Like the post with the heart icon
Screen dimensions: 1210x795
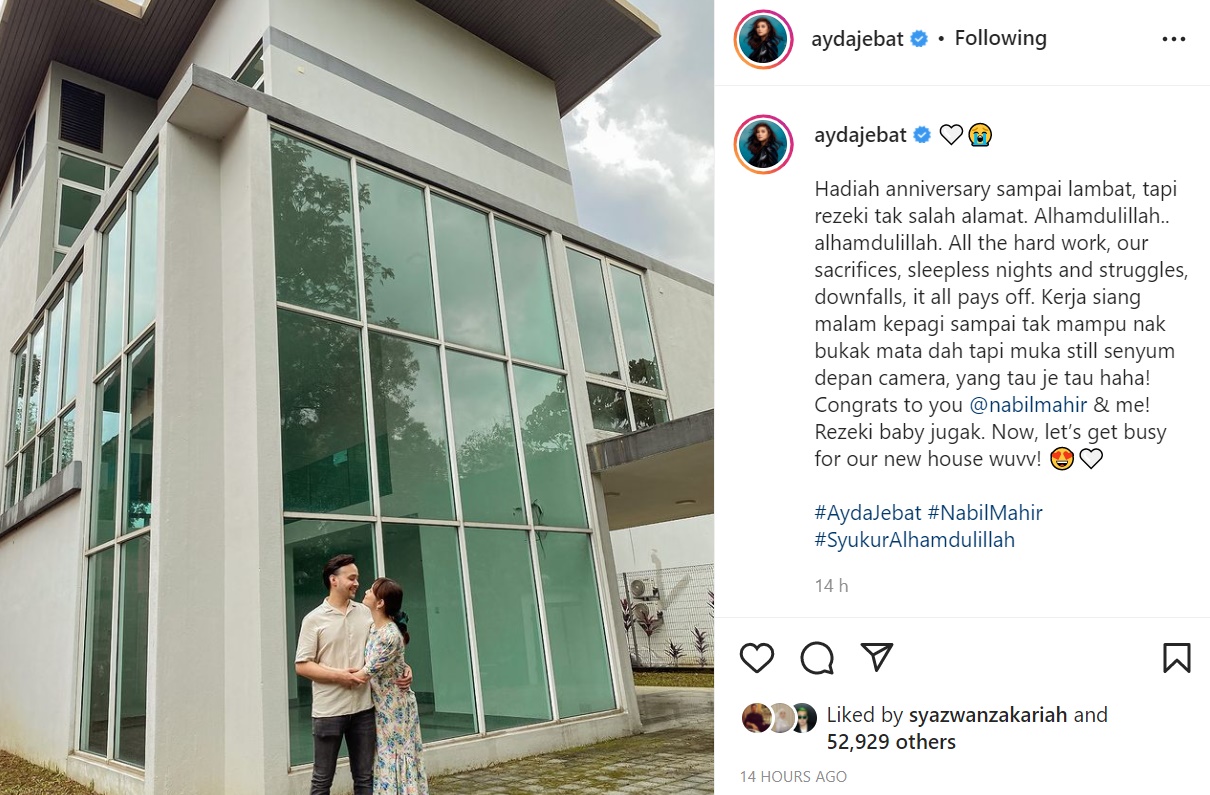757,657
